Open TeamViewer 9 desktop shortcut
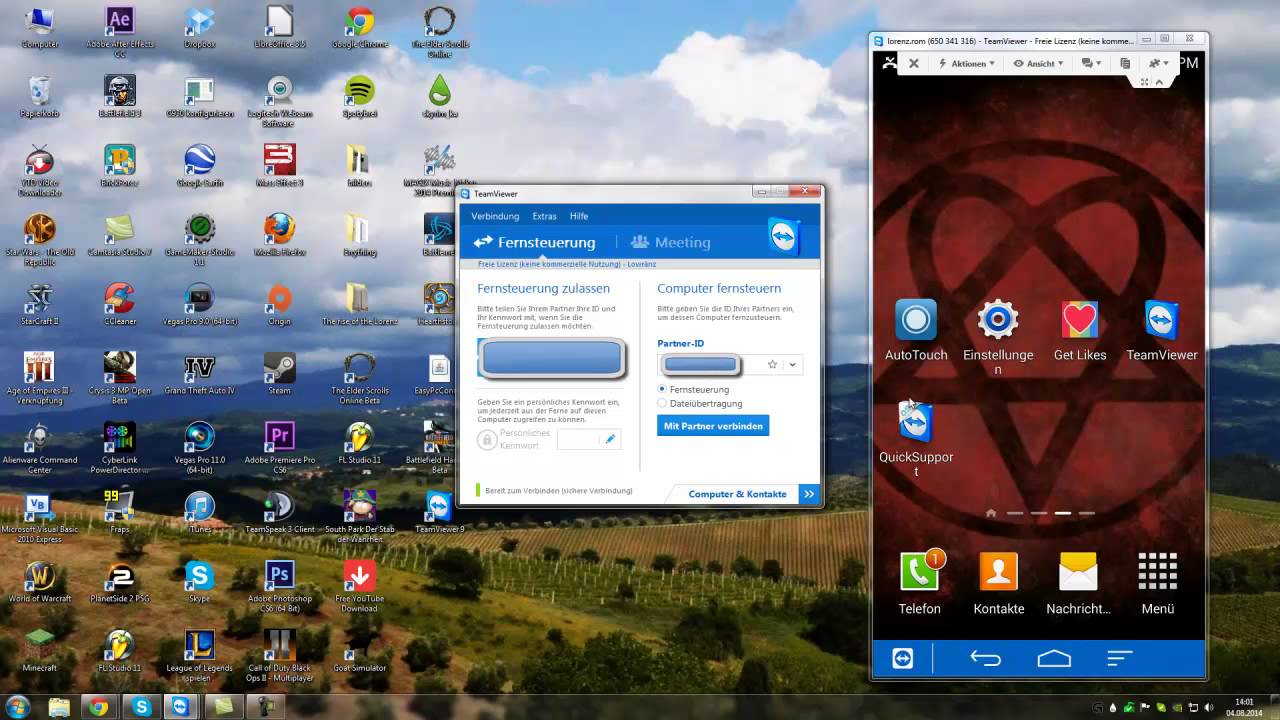Image resolution: width=1280 pixels, height=720 pixels. 439,510
